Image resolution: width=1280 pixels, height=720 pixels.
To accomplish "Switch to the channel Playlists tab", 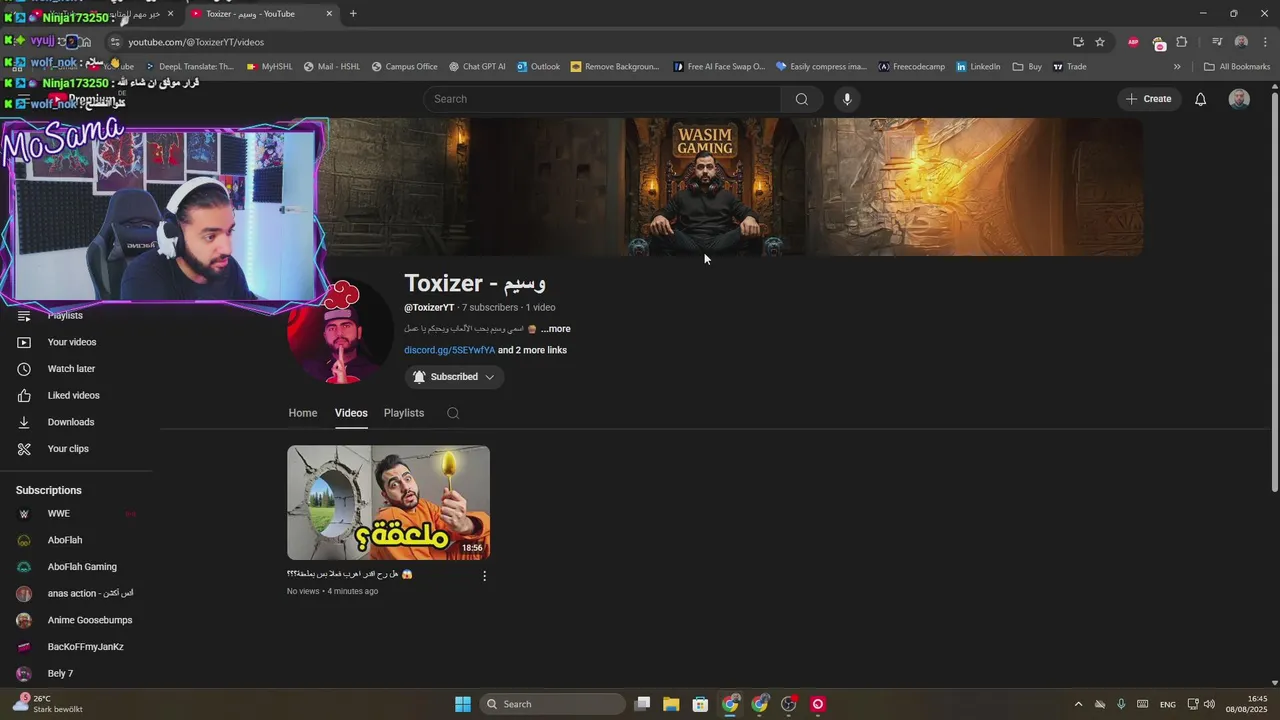I will 404,413.
